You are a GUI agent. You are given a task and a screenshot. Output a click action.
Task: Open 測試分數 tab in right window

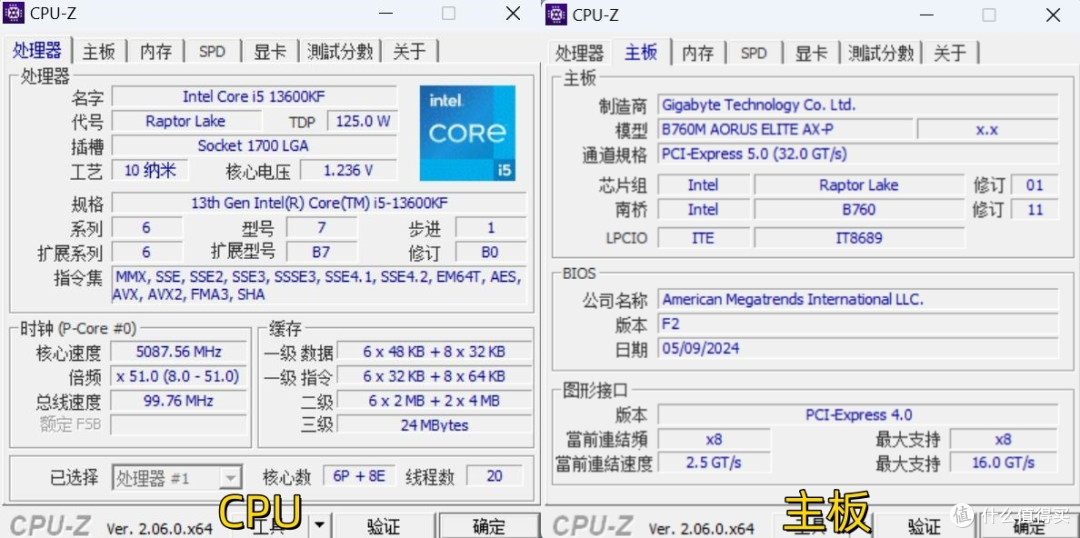(881, 53)
